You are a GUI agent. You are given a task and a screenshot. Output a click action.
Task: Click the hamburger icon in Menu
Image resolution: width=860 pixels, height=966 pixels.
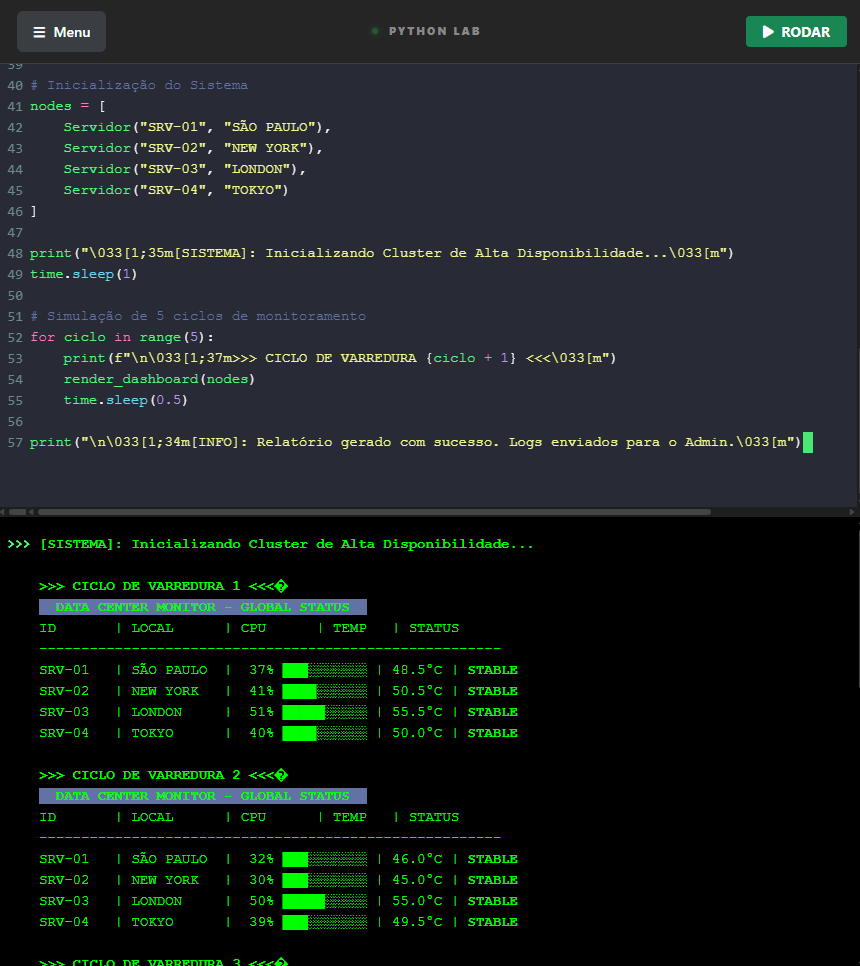tap(39, 32)
